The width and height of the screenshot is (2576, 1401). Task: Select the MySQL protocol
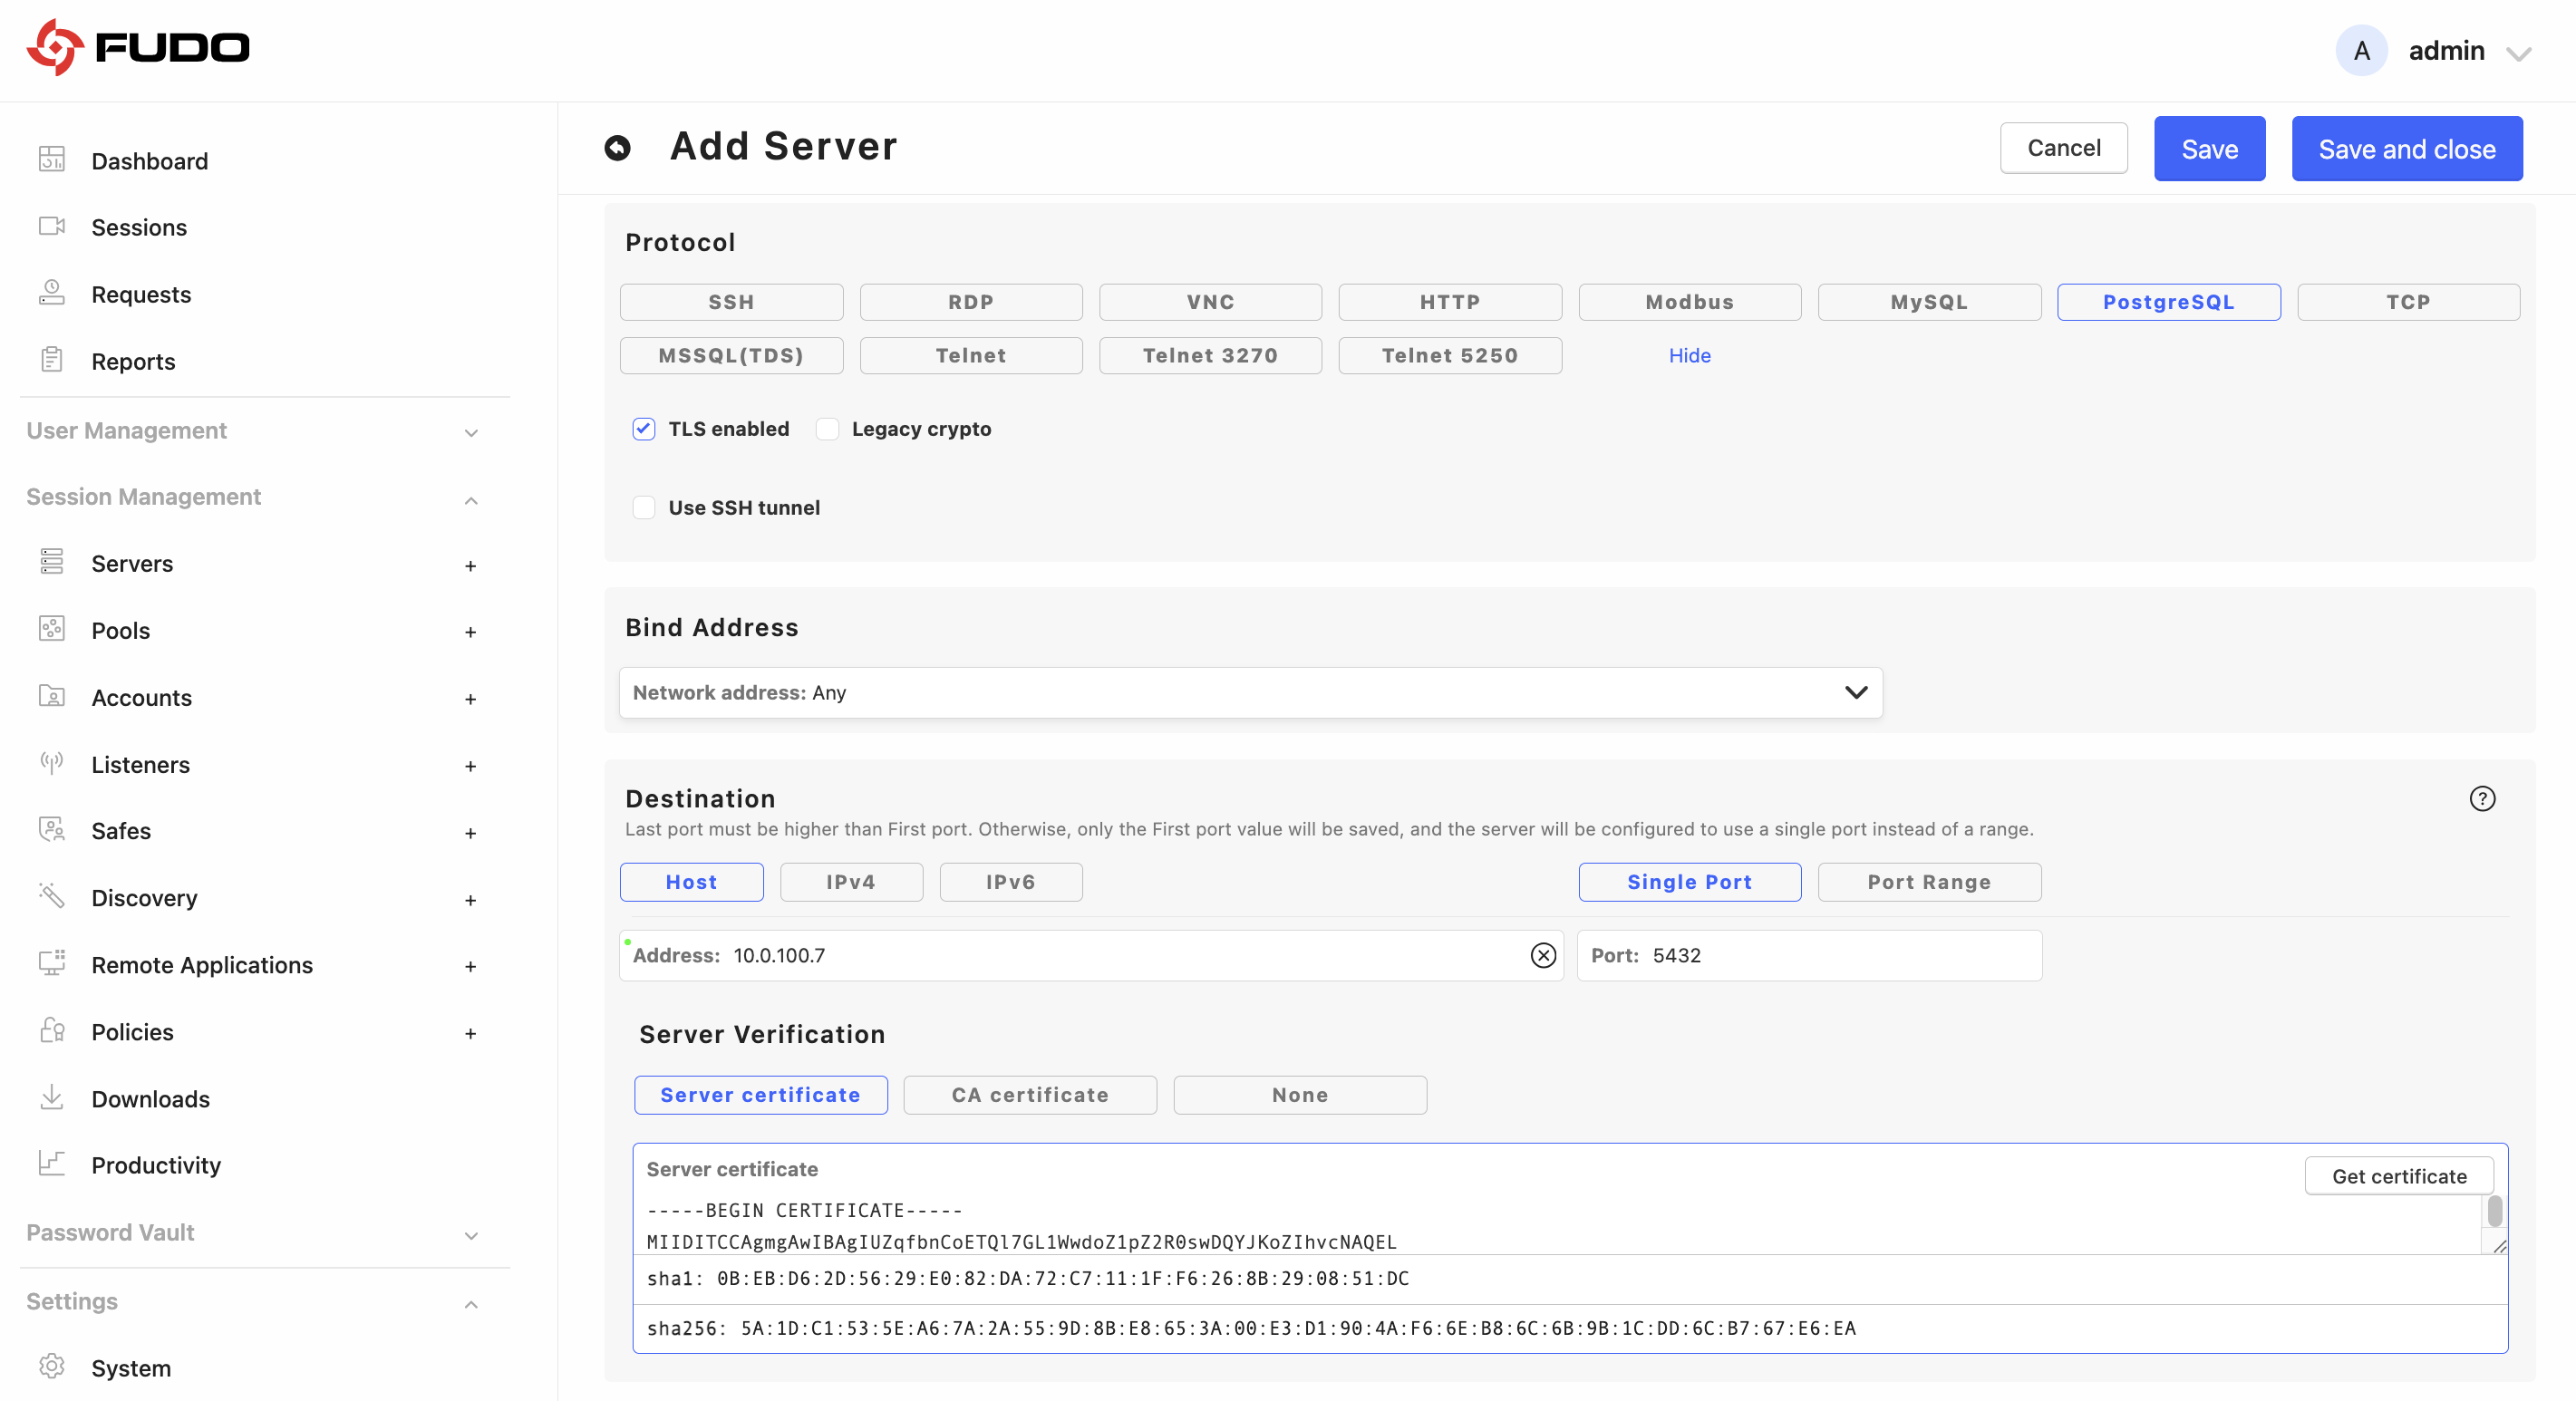click(x=1929, y=302)
